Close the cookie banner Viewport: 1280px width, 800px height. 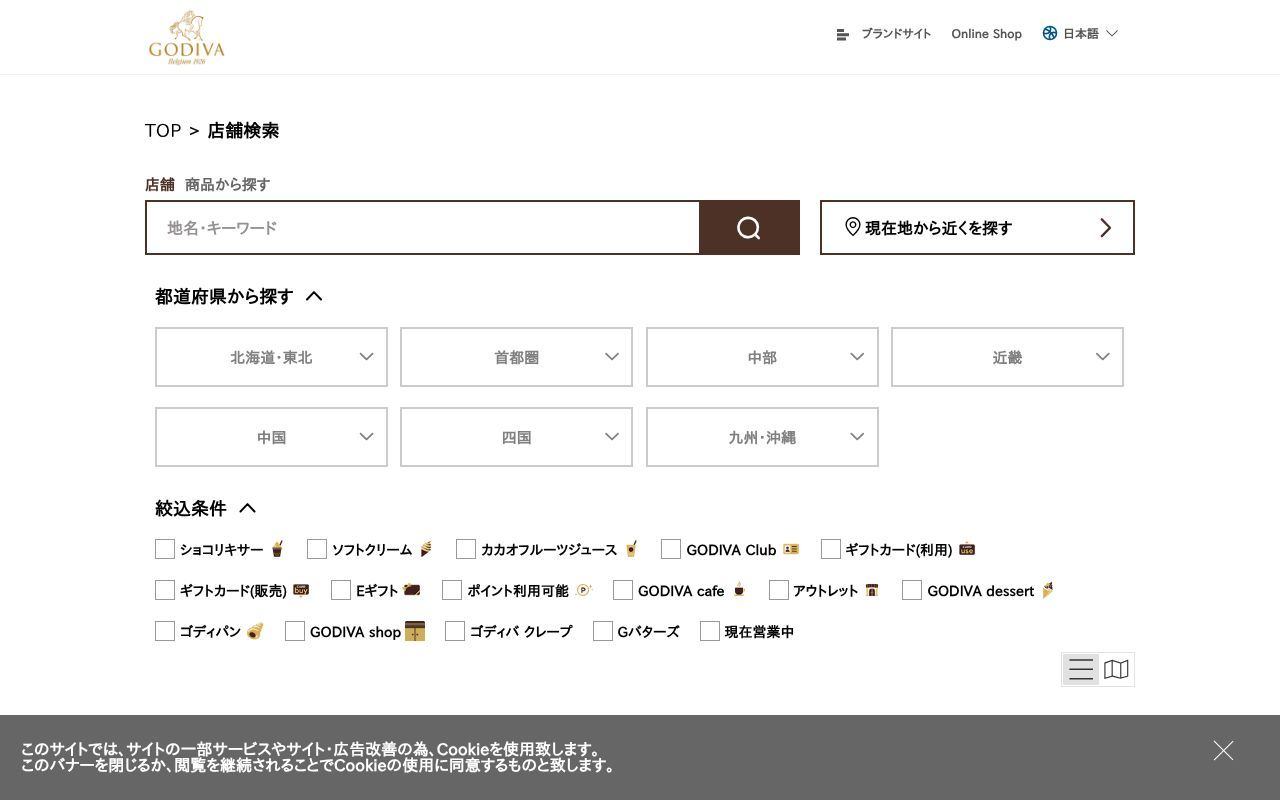click(1223, 750)
